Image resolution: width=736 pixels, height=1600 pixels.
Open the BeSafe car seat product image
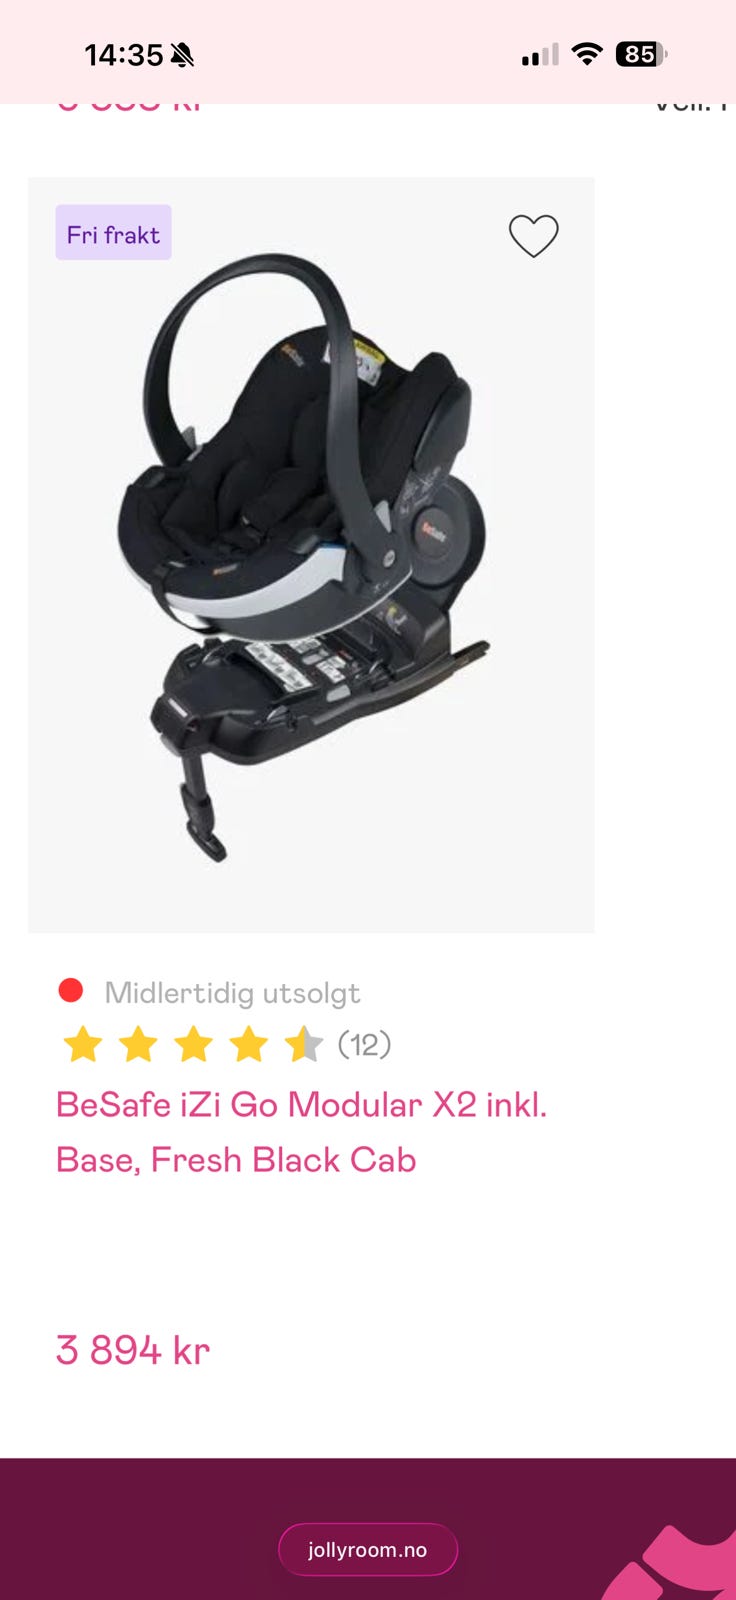click(311, 555)
